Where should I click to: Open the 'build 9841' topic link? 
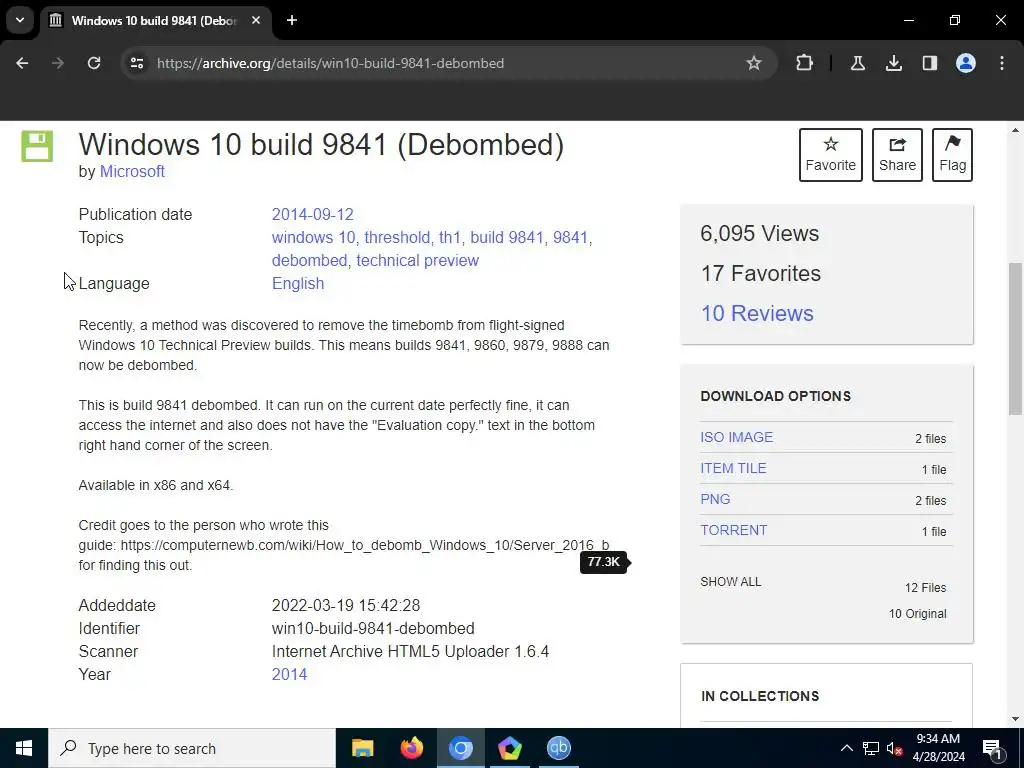507,238
